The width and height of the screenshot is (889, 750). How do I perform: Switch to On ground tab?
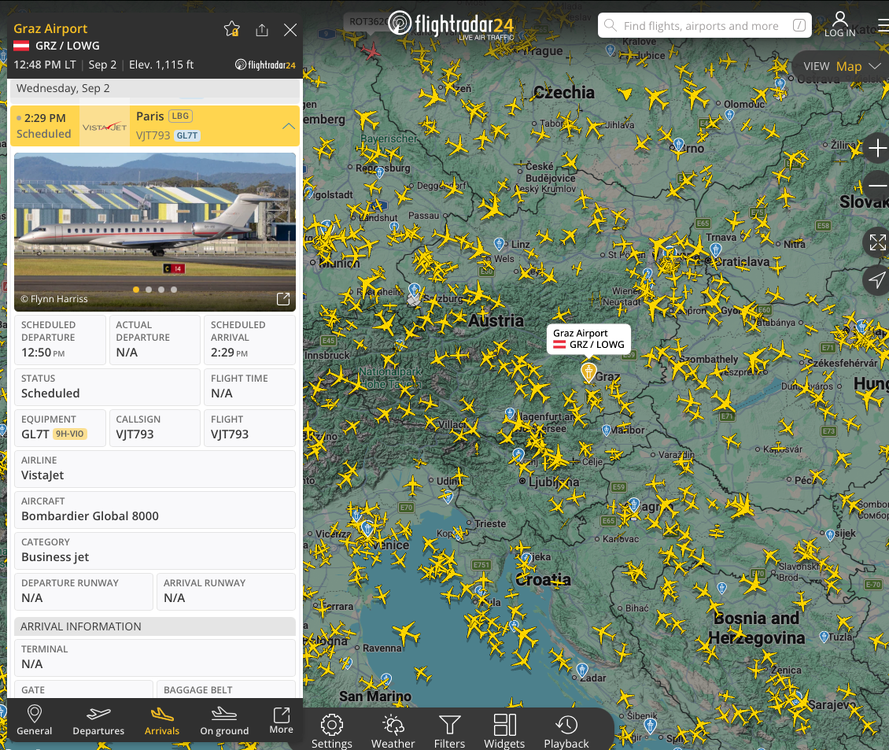[224, 720]
